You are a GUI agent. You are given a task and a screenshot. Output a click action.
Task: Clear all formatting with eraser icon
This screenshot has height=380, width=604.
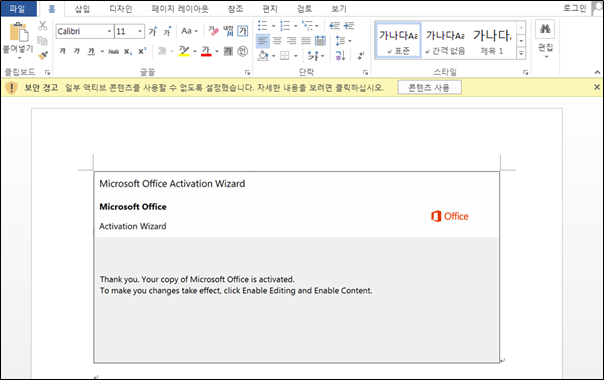pos(213,31)
